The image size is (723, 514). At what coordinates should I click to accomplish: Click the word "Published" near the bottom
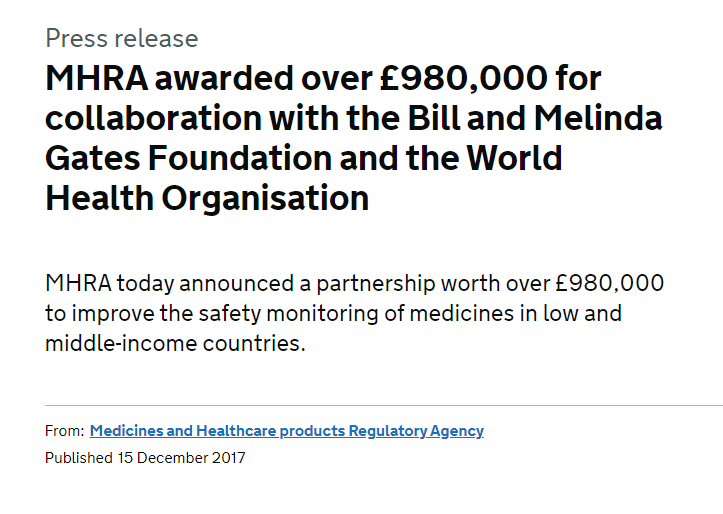point(79,458)
